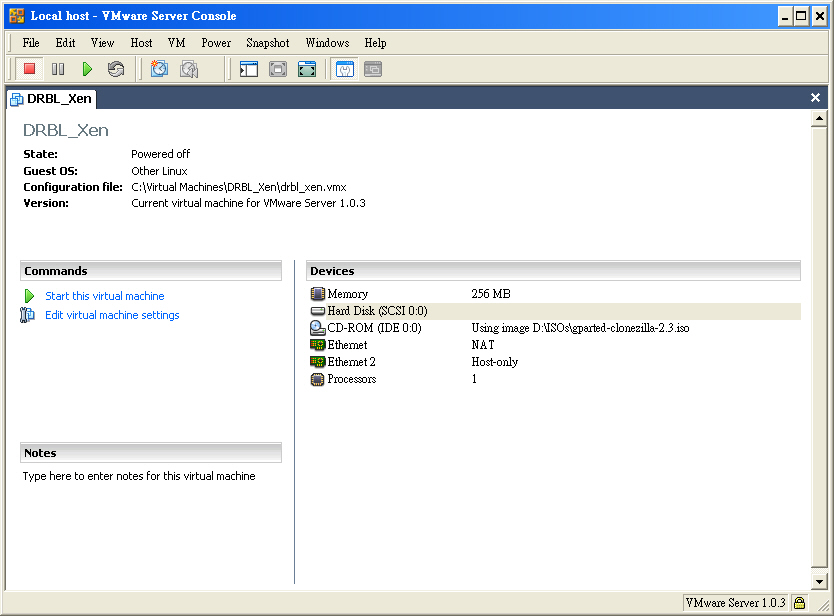Click the configuration file path text
This screenshot has height=616, width=834.
[239, 187]
